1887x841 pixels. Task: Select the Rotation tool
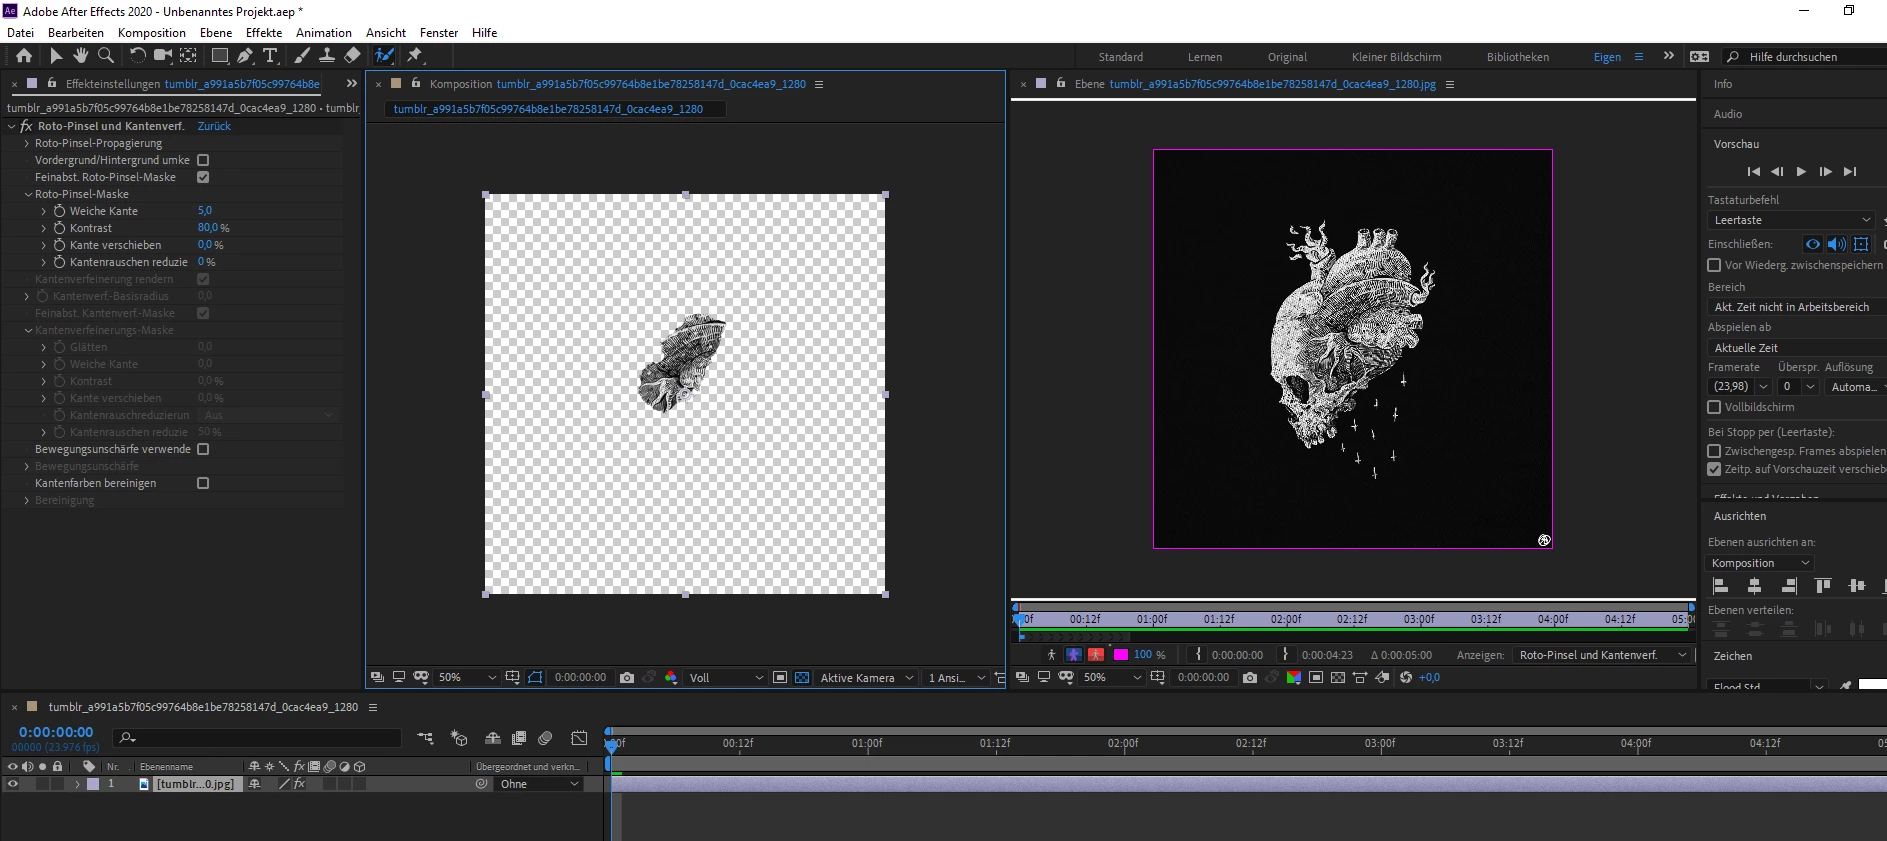click(x=138, y=56)
